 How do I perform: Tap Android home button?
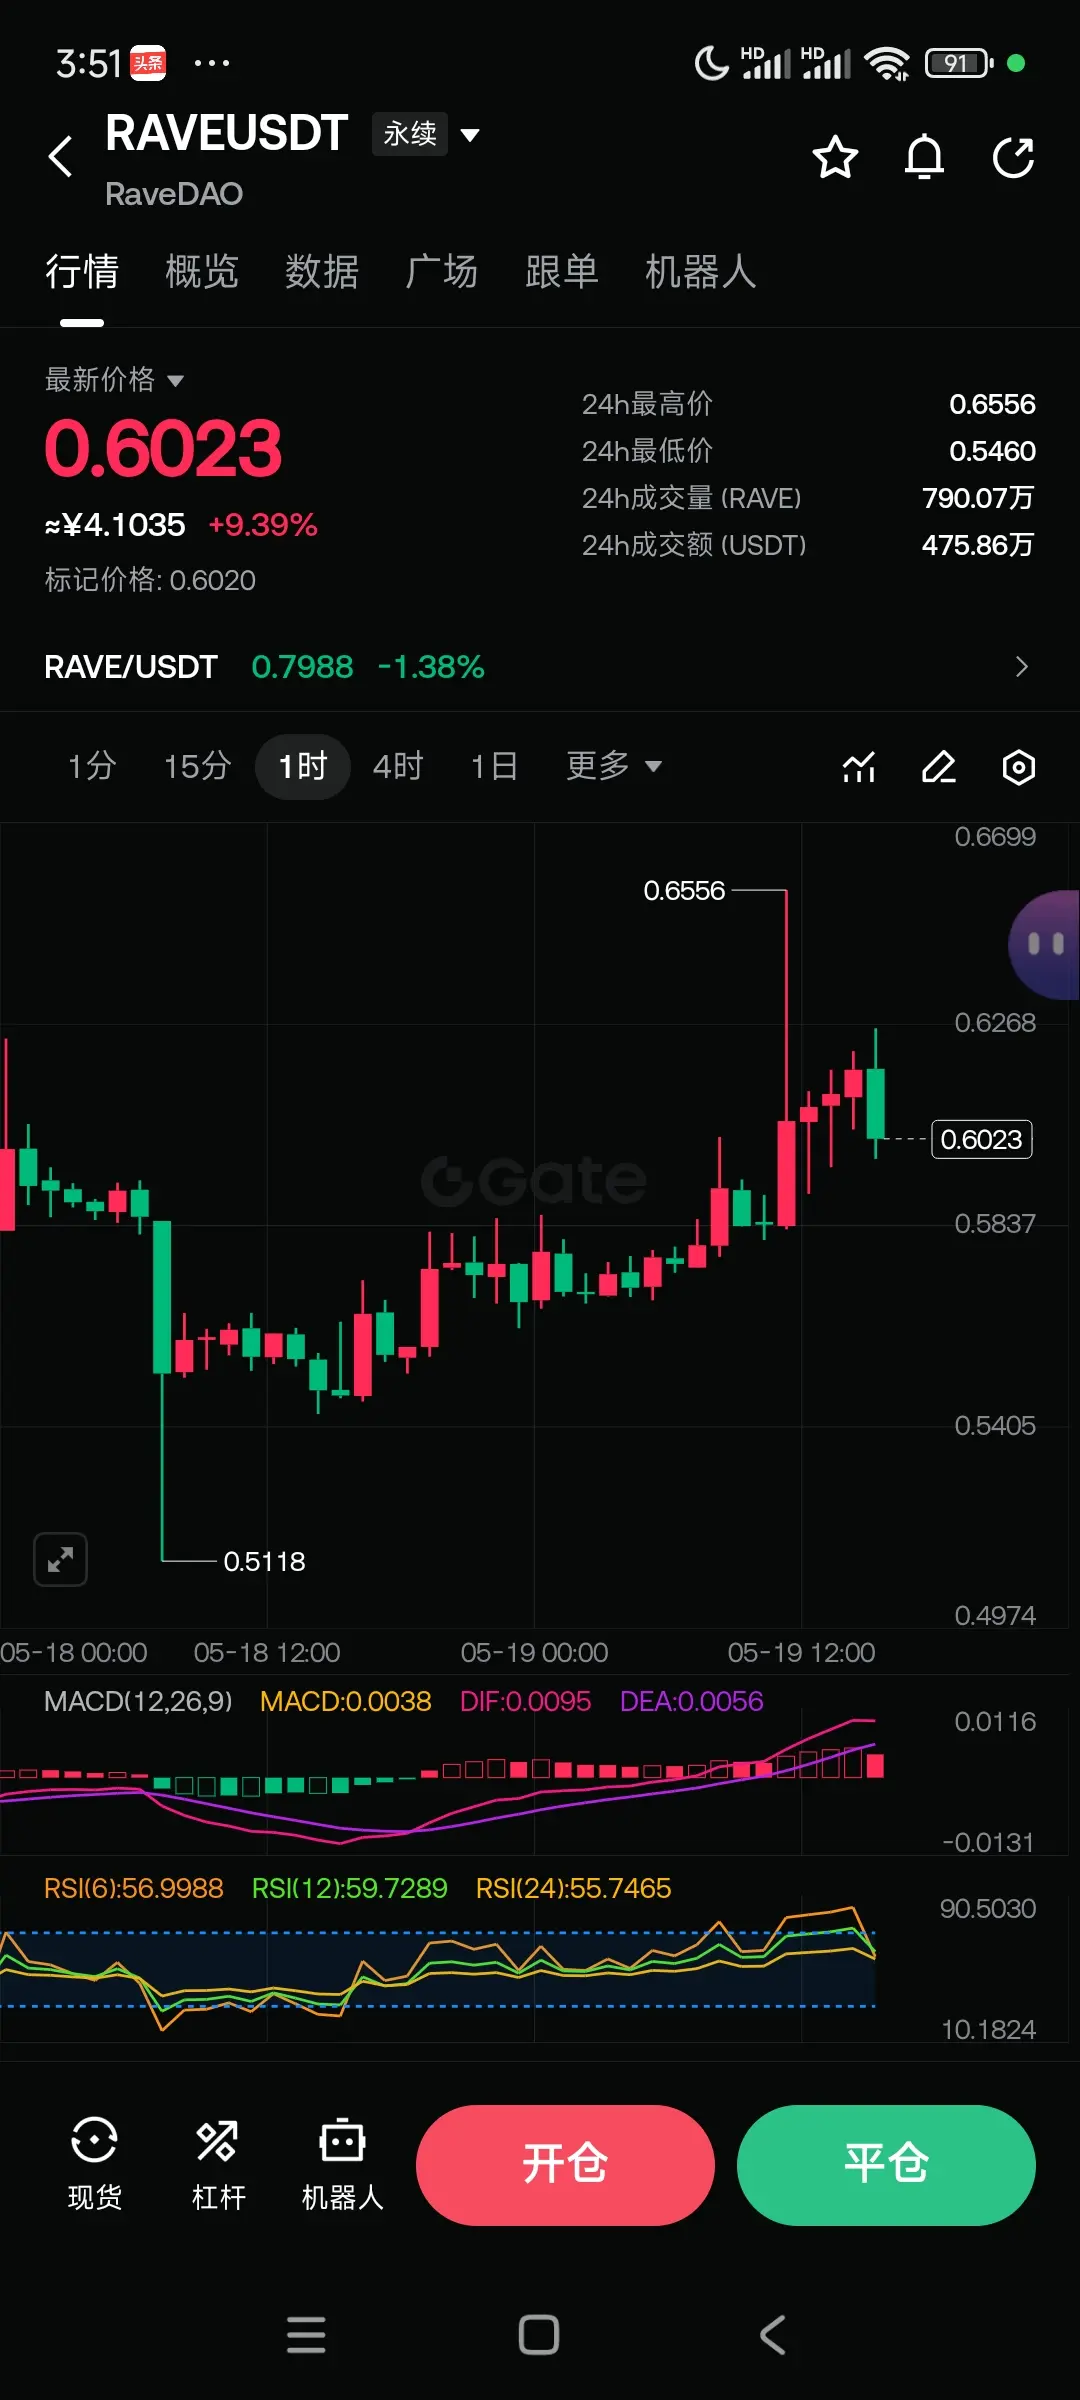(539, 2335)
